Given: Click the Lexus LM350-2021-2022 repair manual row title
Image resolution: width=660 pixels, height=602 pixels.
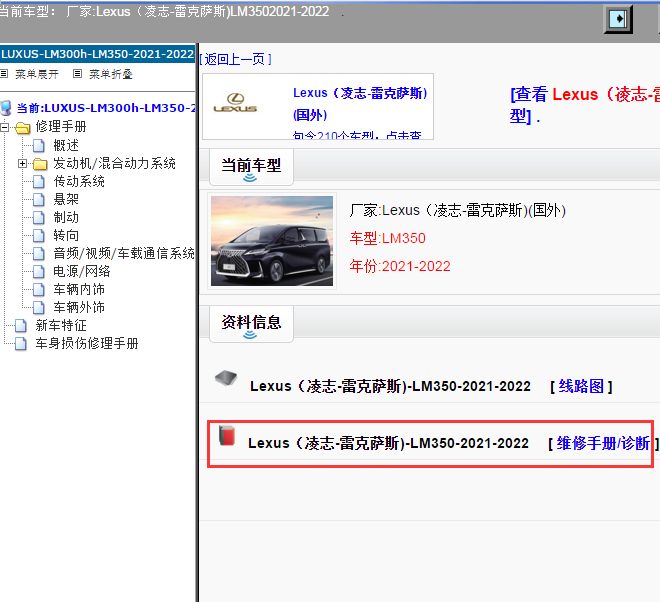Looking at the screenshot, I should (388, 443).
